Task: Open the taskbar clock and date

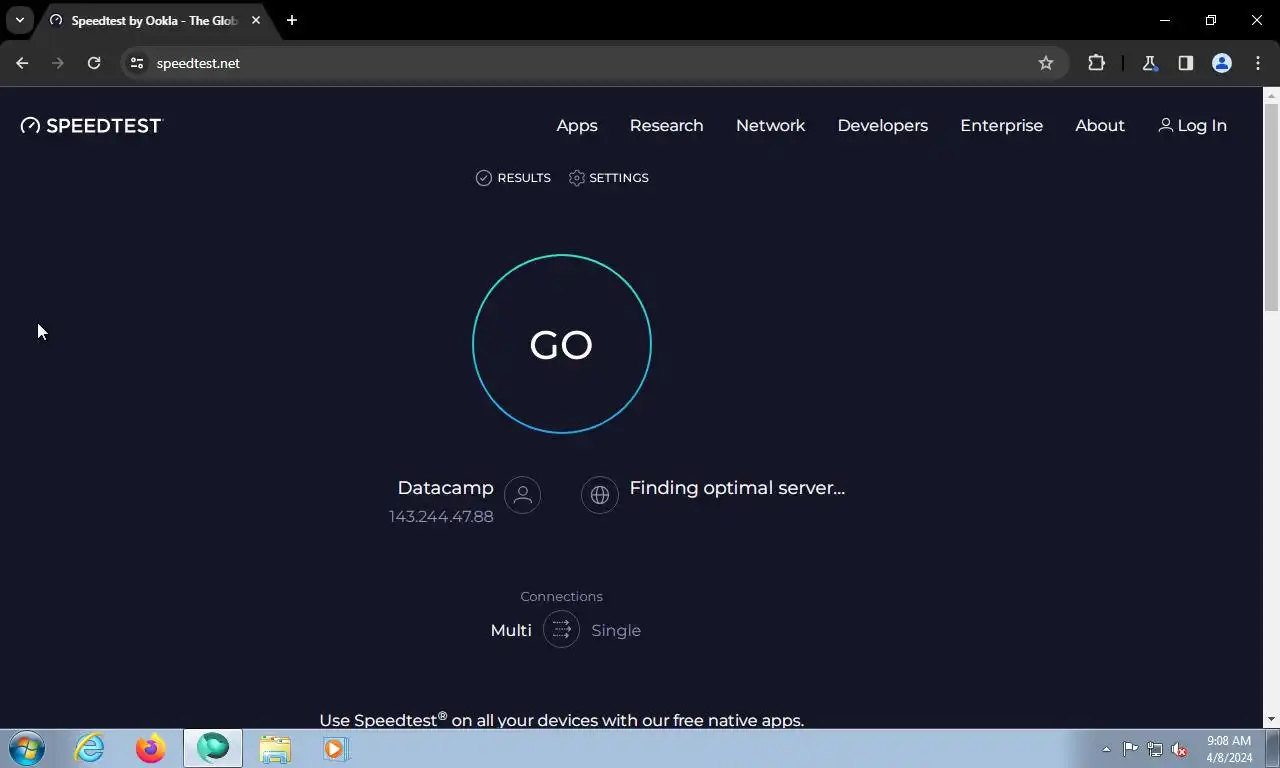Action: click(1228, 749)
